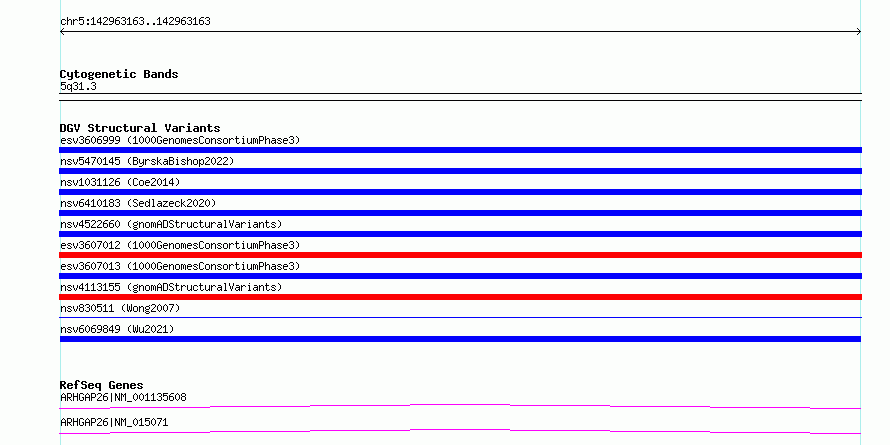
Task: Open nsv4113155 (gnomADStructuralVariants) label
Action: pyautogui.click(x=171, y=287)
